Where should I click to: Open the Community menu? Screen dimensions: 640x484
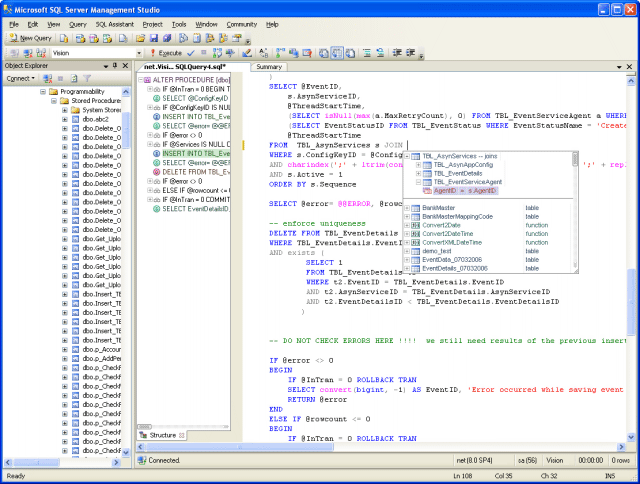point(242,24)
